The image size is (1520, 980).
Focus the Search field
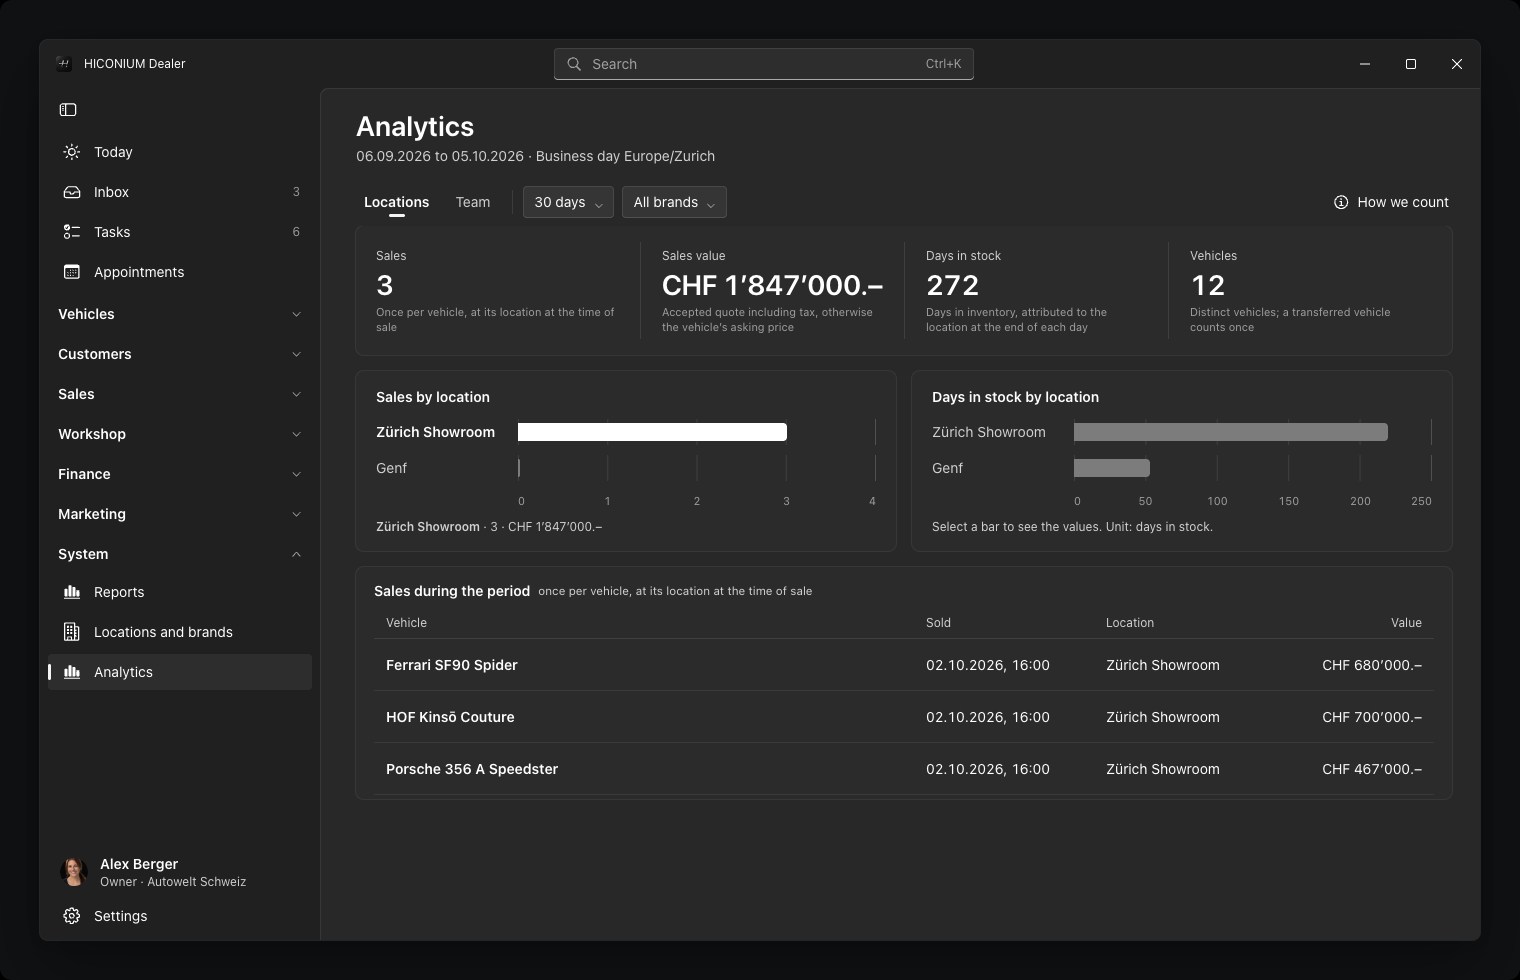764,64
